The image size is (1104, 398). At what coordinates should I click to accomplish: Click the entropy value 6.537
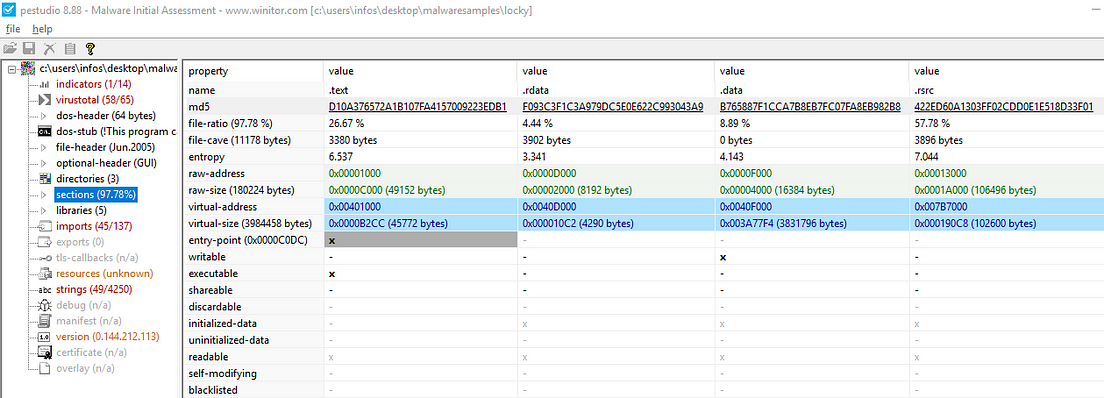[x=341, y=156]
